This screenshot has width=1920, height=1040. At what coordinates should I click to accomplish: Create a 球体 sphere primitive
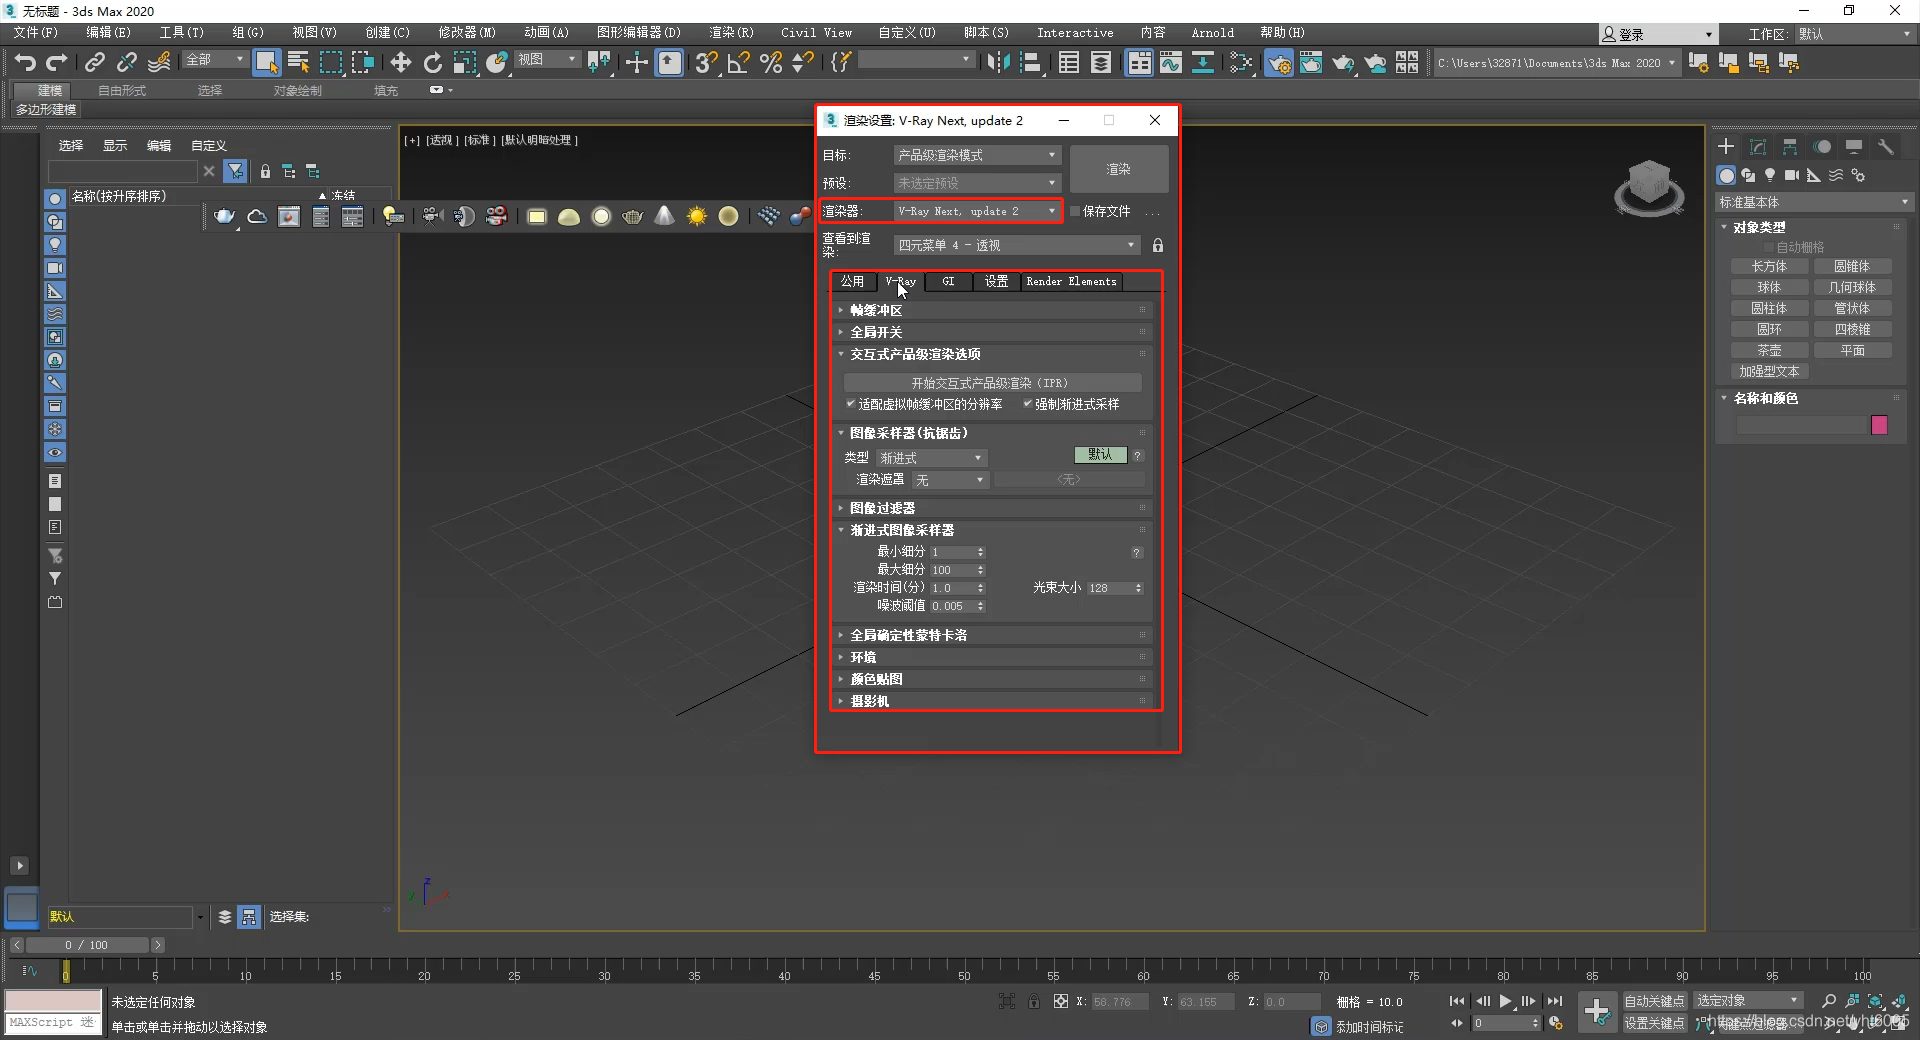1769,288
